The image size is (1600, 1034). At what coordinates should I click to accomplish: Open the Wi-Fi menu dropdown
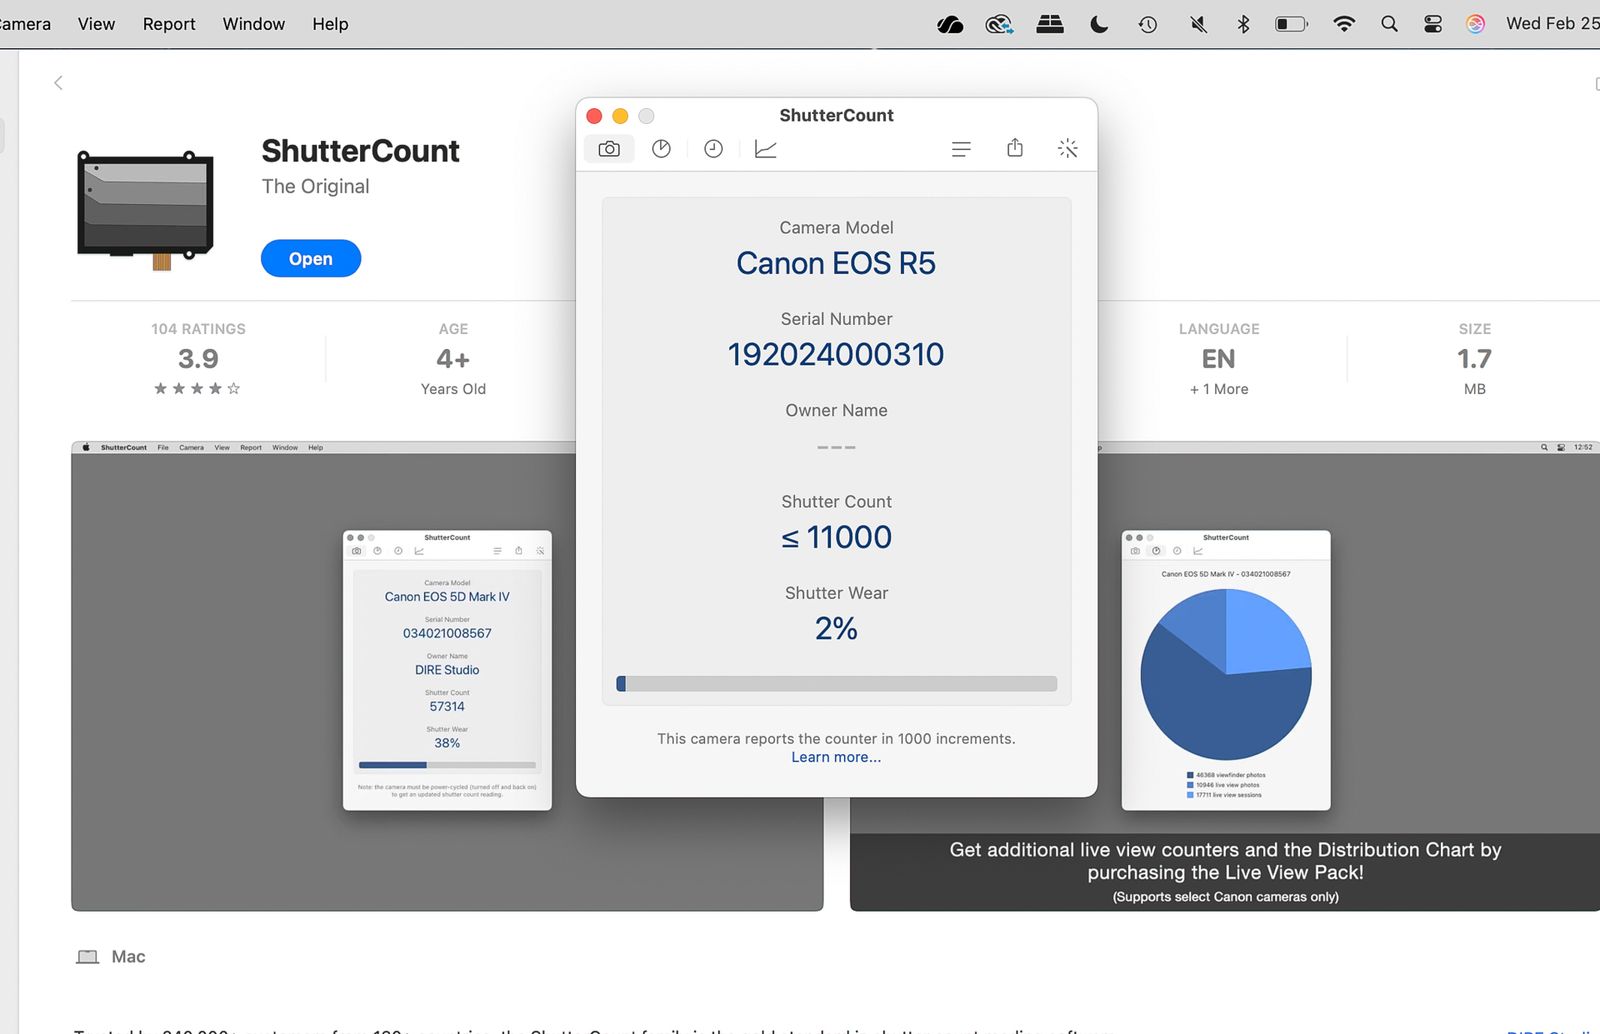pos(1344,24)
